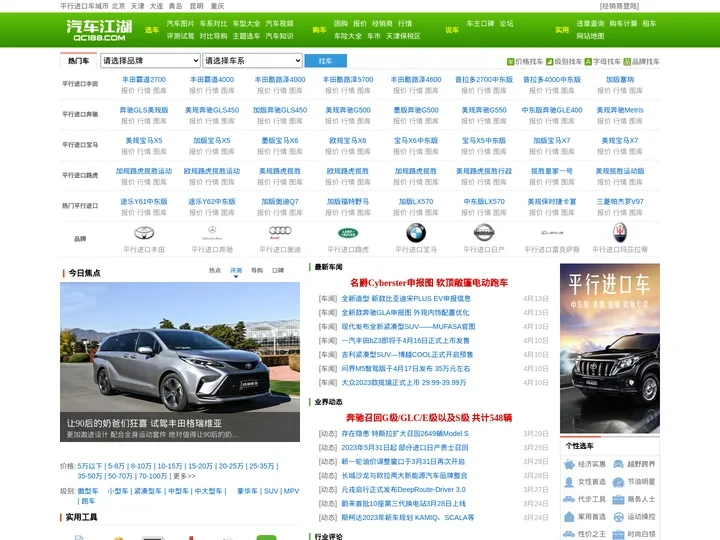Open headline 名爵Cyberster申报图 软顶敞篷电动跑车

(429, 282)
